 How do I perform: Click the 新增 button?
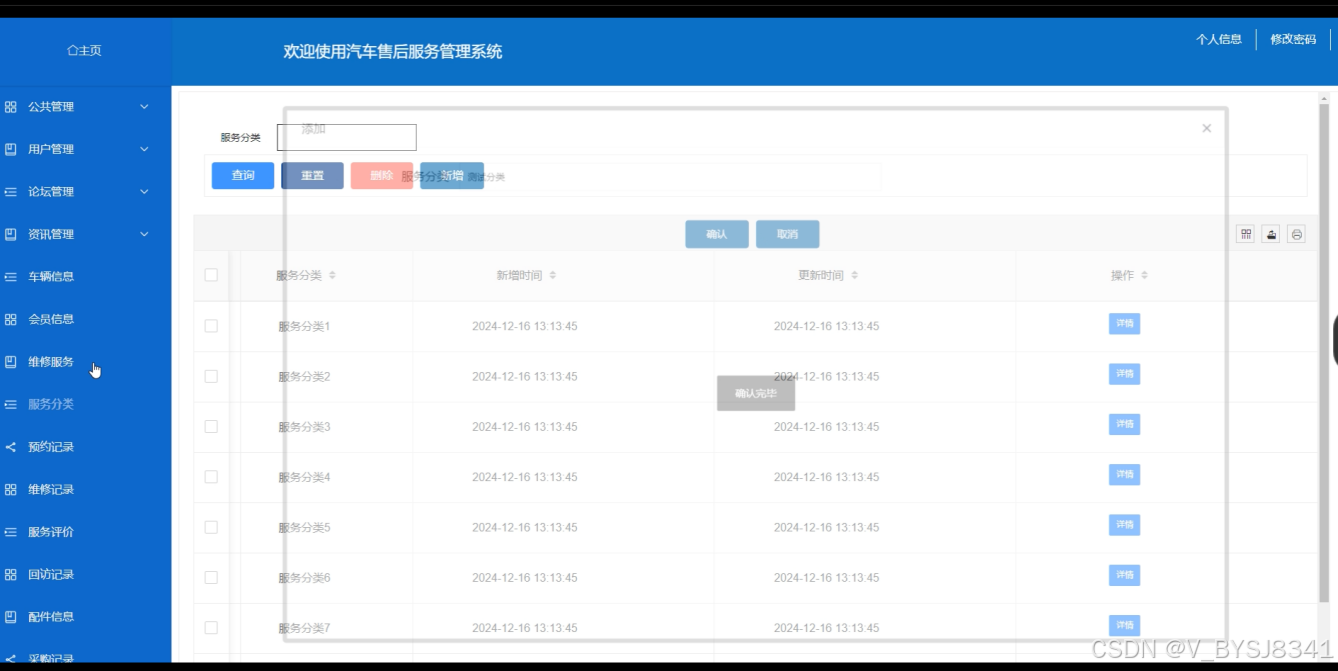pyautogui.click(x=452, y=176)
